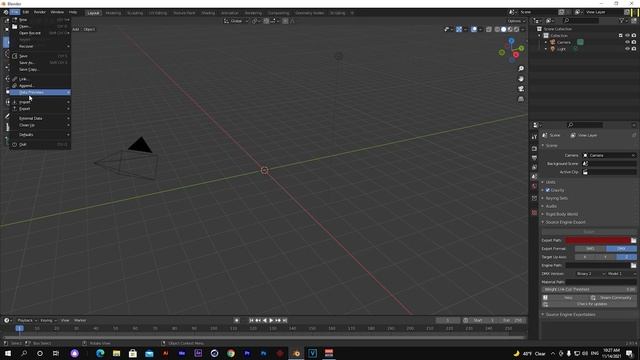Click the Source Engine Export button

tap(589, 232)
